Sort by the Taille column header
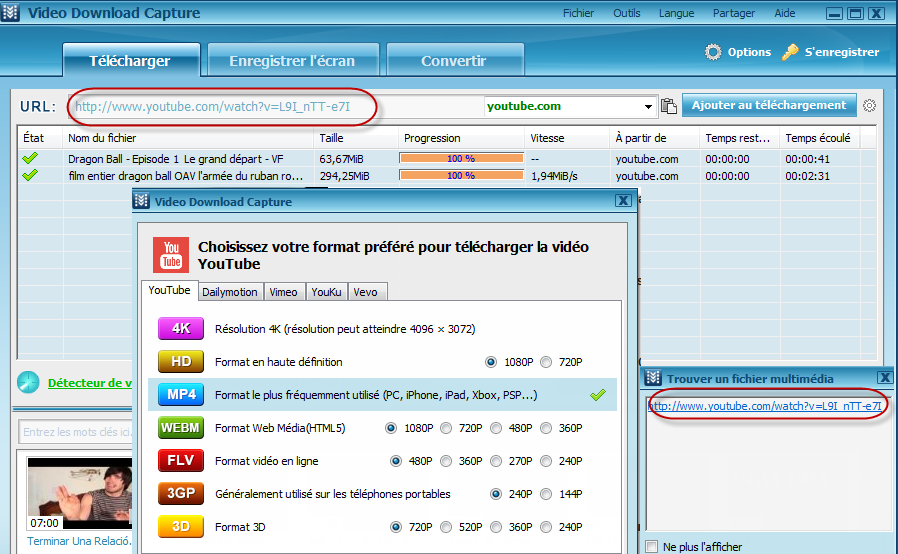This screenshot has height=554, width=898. click(356, 138)
